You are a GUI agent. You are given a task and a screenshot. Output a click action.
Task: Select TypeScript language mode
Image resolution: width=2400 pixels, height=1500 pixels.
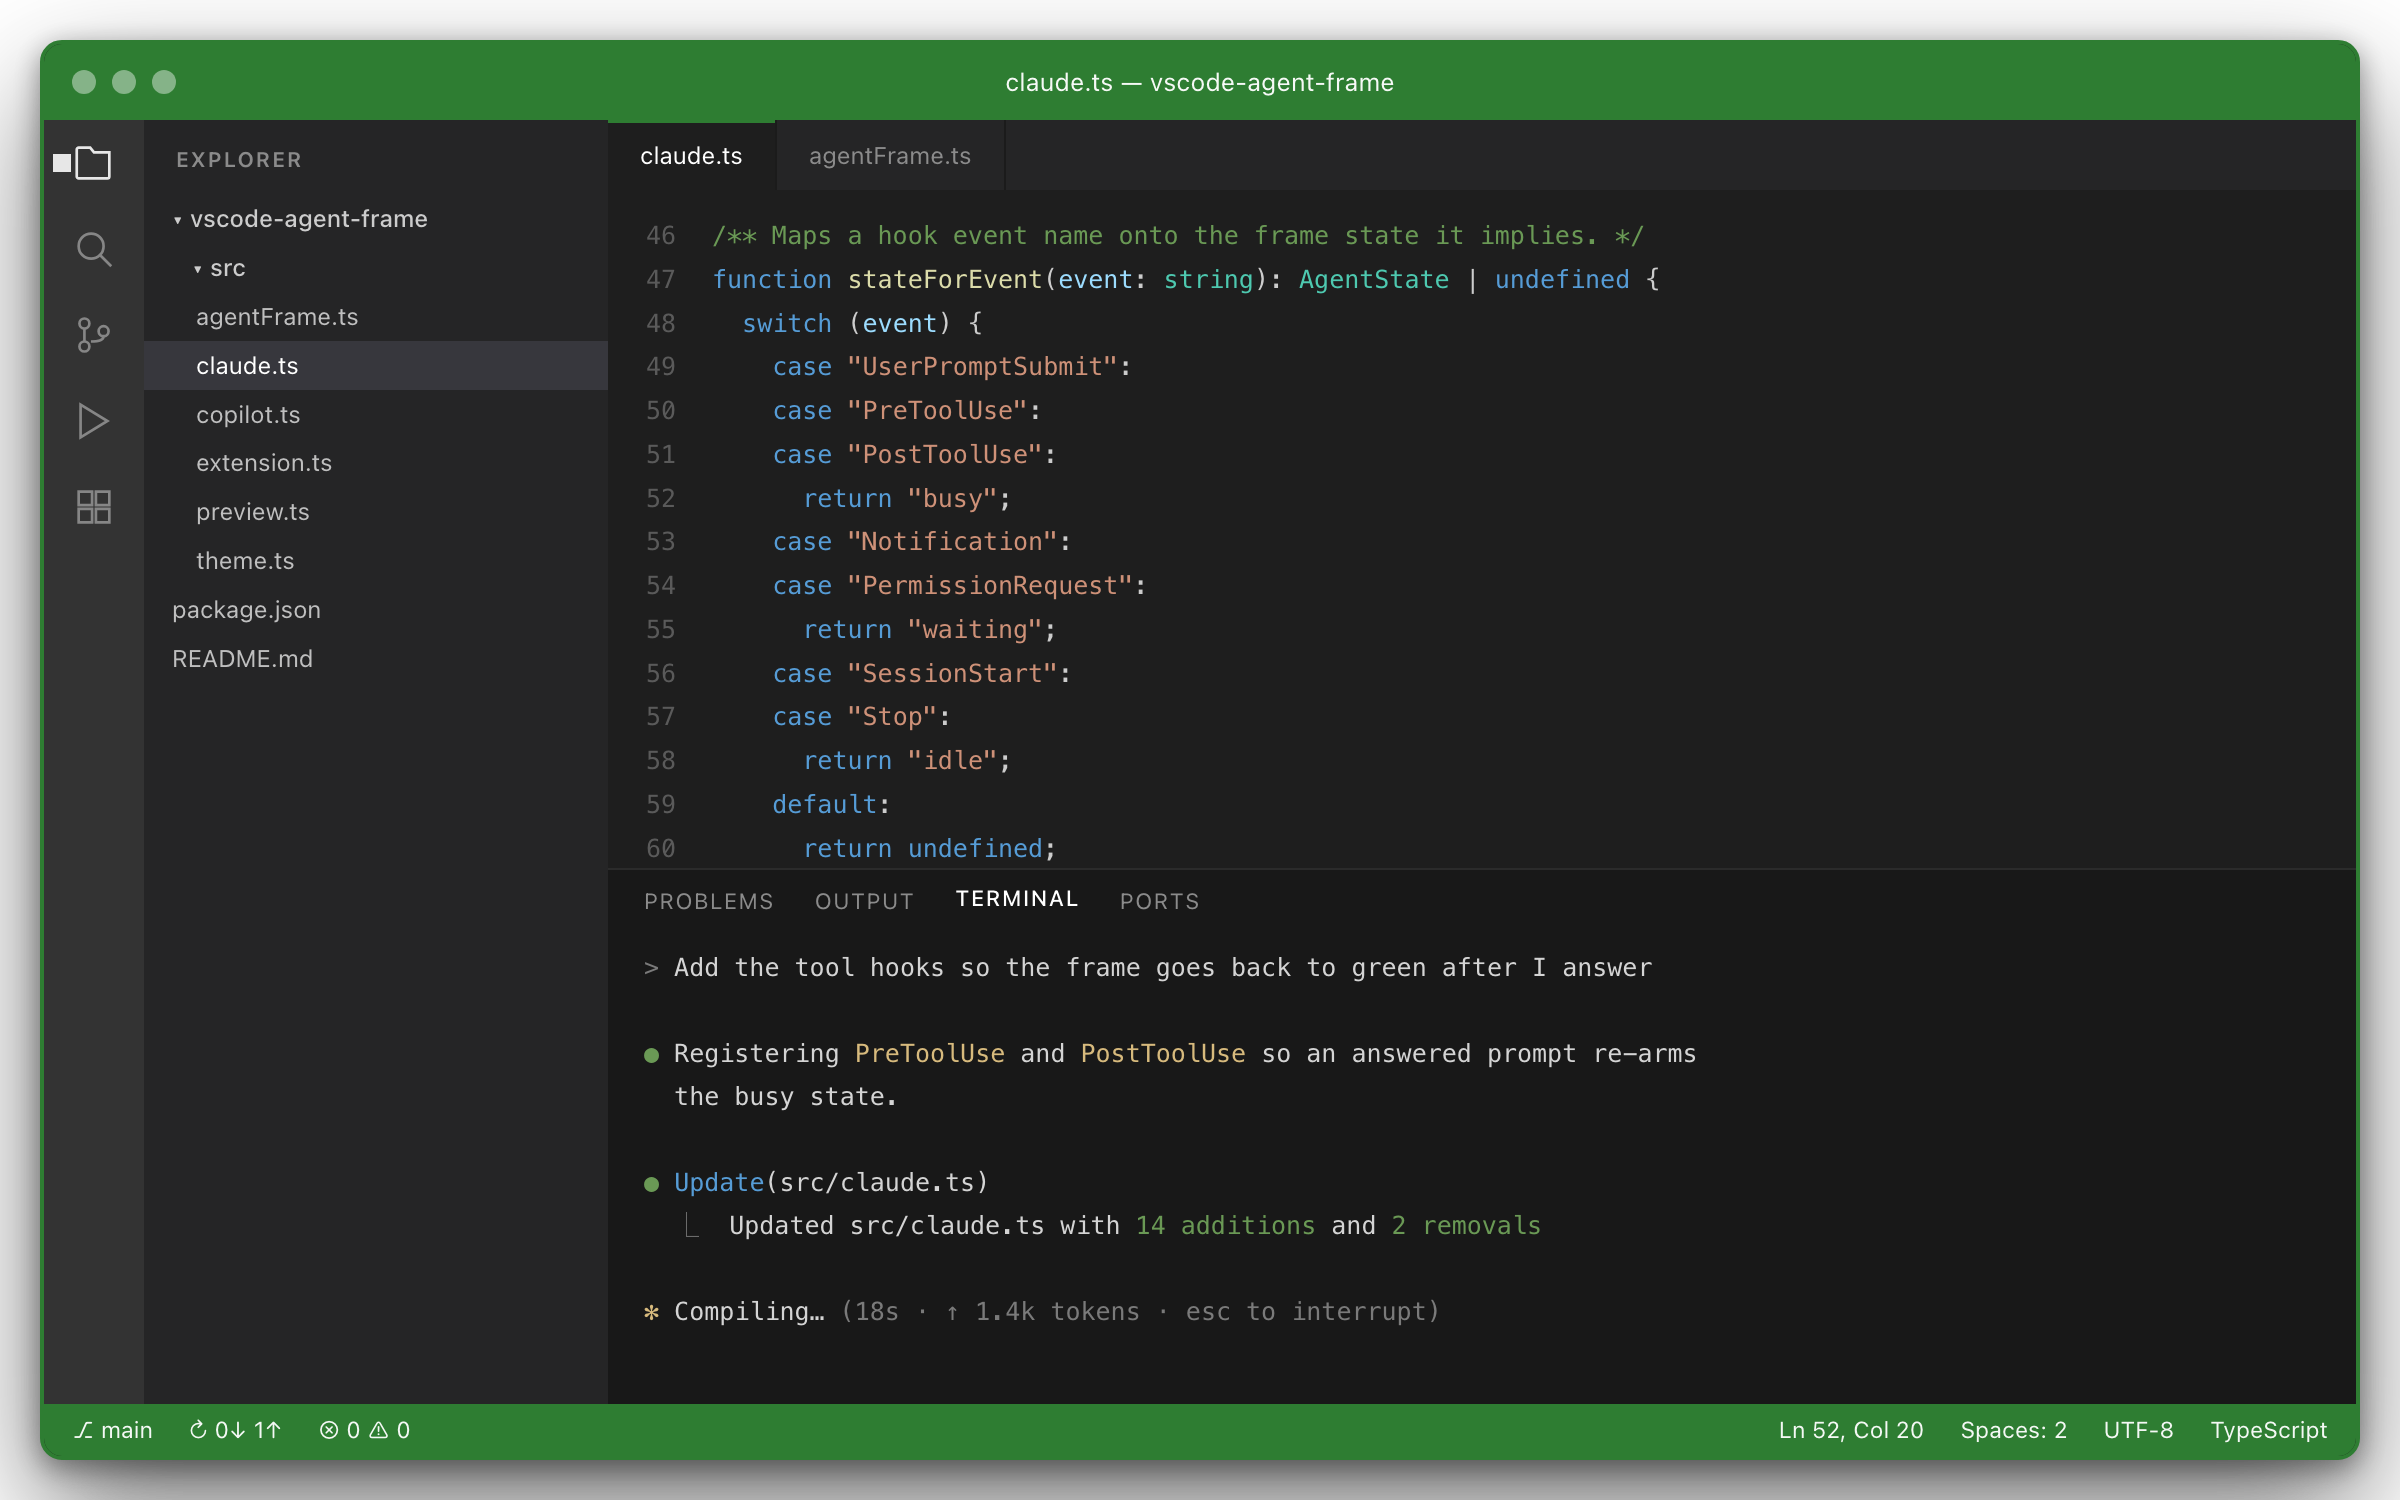click(2268, 1430)
